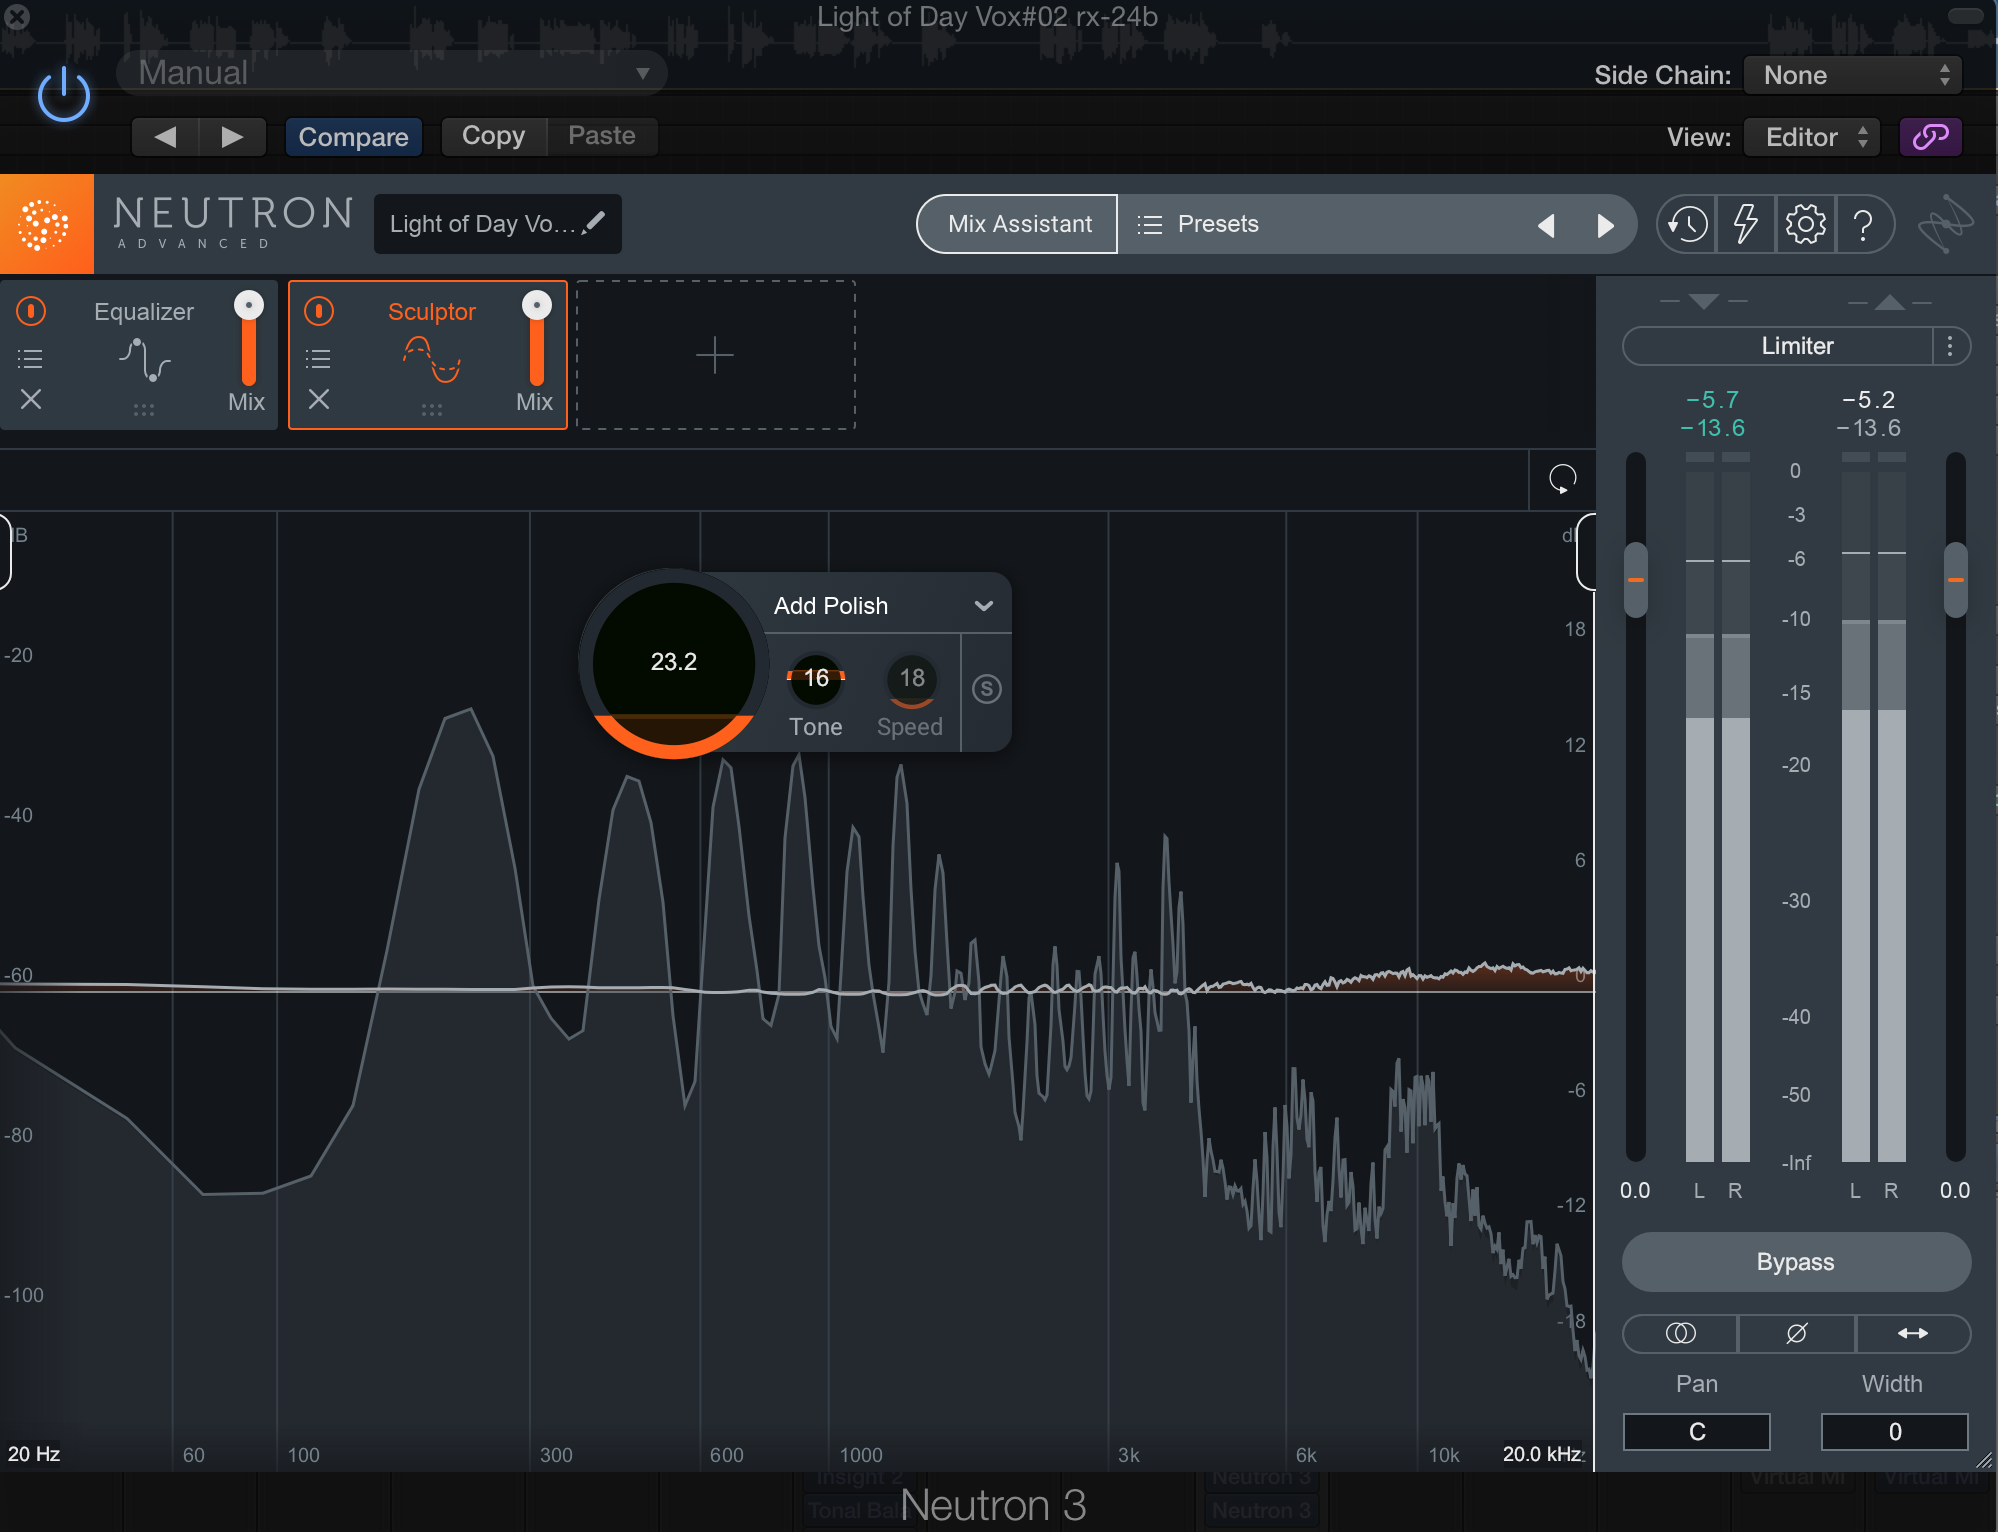Screen dimensions: 1998x1532
Task: Go to next preset with right arrow
Action: pyautogui.click(x=232, y=136)
